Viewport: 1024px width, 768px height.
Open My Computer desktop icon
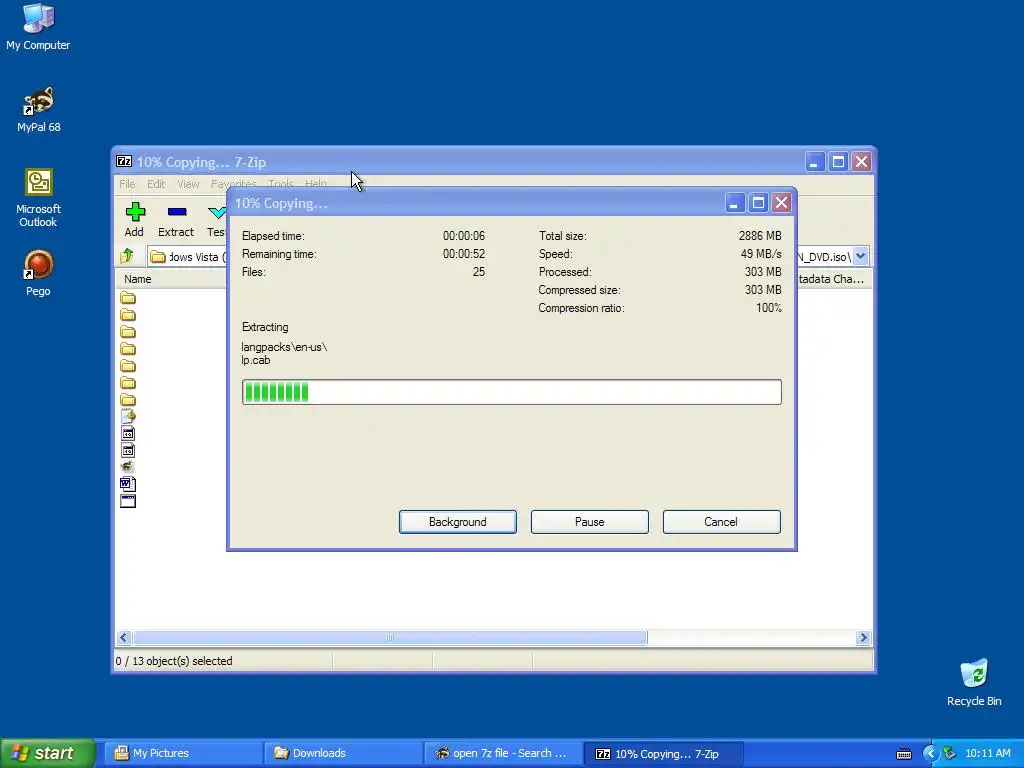click(38, 27)
